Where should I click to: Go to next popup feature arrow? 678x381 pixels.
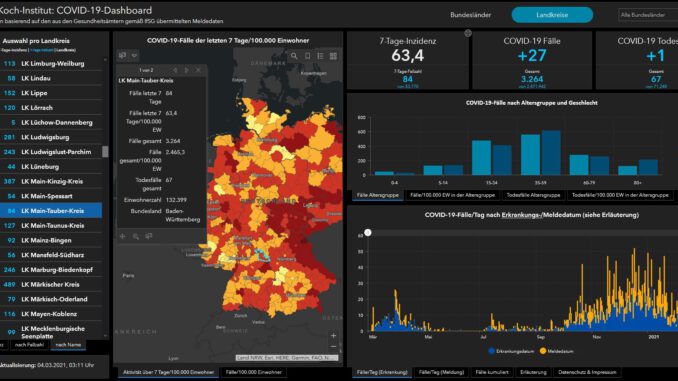click(x=187, y=70)
